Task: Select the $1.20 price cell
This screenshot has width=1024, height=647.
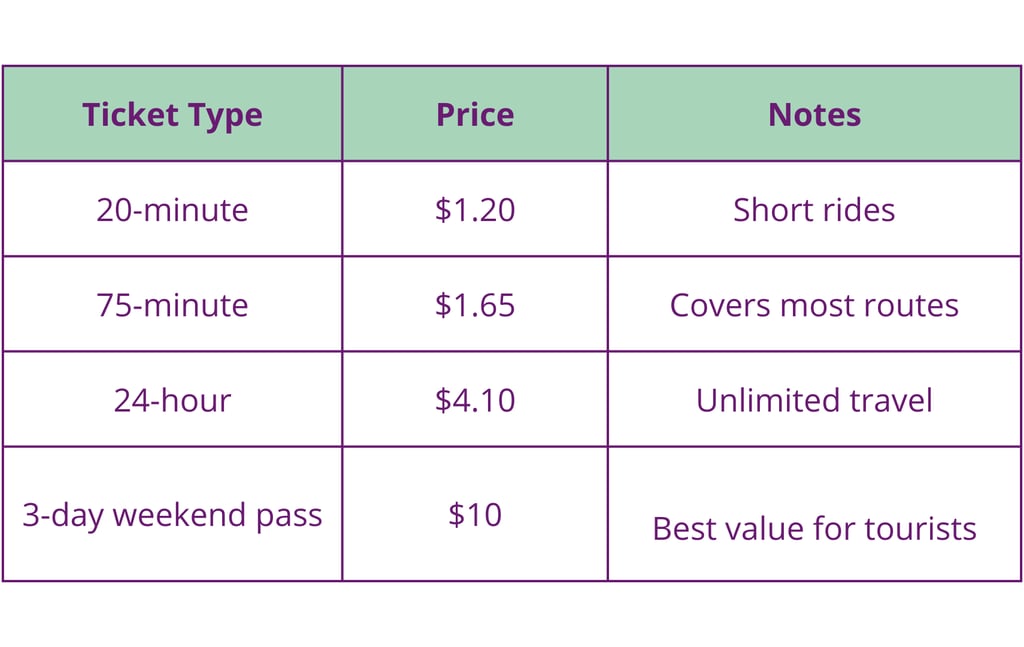Action: coord(475,210)
